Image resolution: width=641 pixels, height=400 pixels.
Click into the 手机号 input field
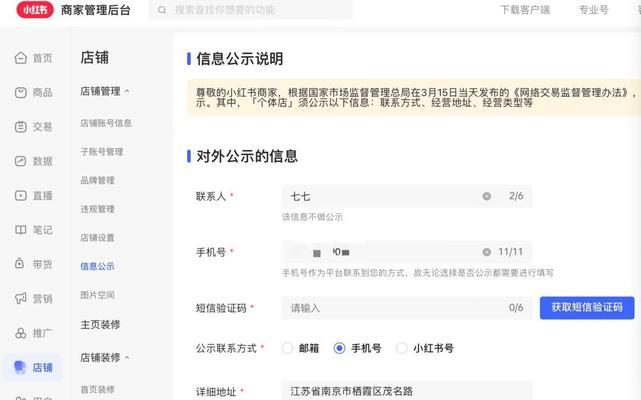[407, 252]
